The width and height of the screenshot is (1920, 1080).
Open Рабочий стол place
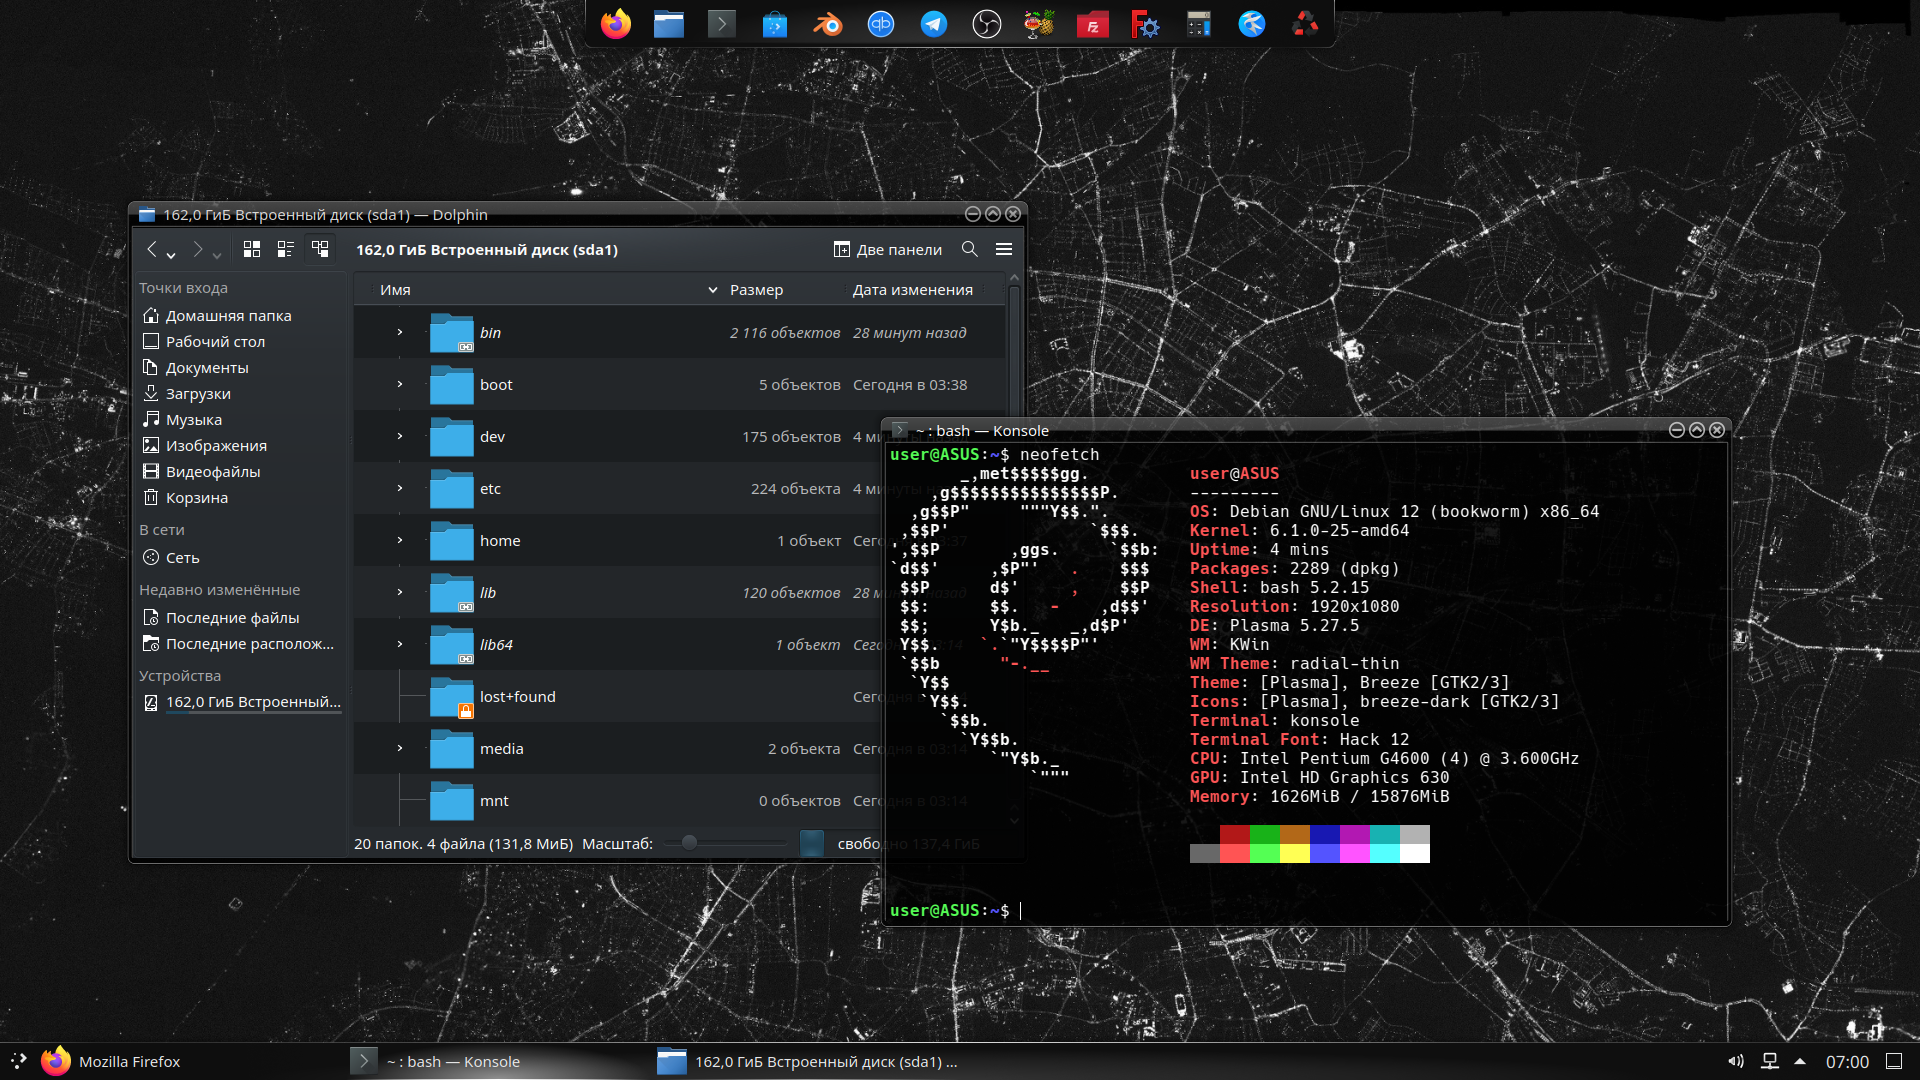pyautogui.click(x=240, y=341)
